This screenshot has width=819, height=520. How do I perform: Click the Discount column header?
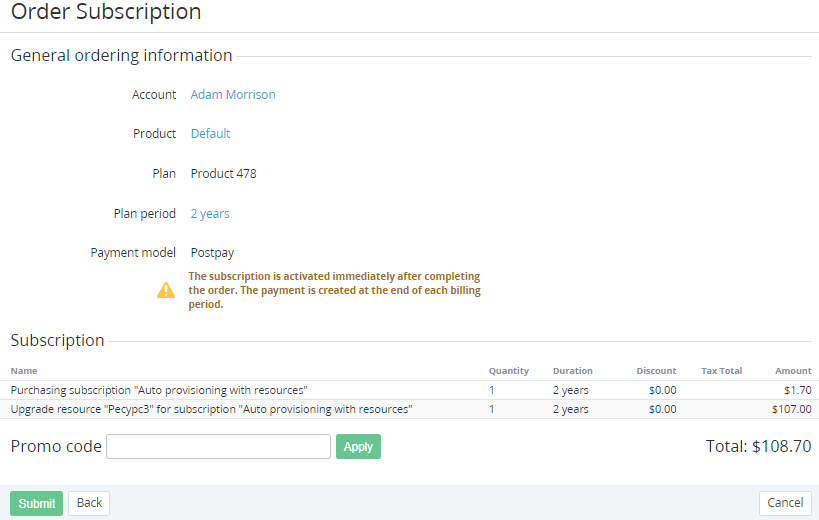656,371
